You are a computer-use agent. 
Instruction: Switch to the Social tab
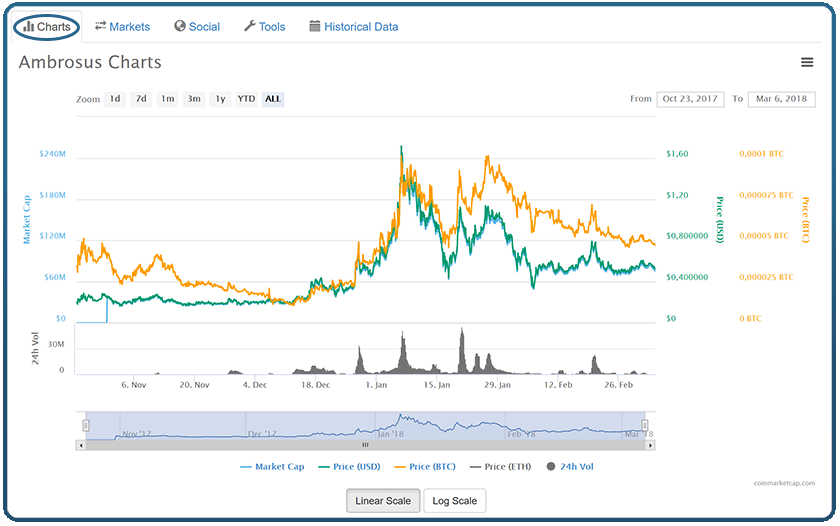point(197,27)
